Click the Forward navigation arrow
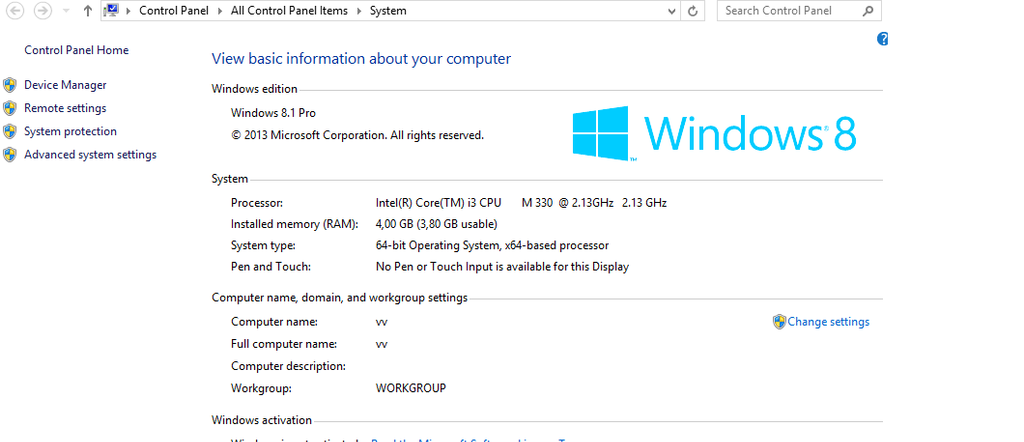The width and height of the screenshot is (1024, 442). pos(42,10)
